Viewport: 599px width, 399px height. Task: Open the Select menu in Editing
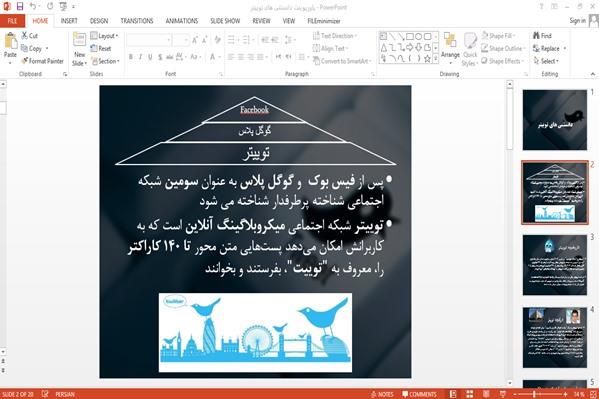click(546, 61)
